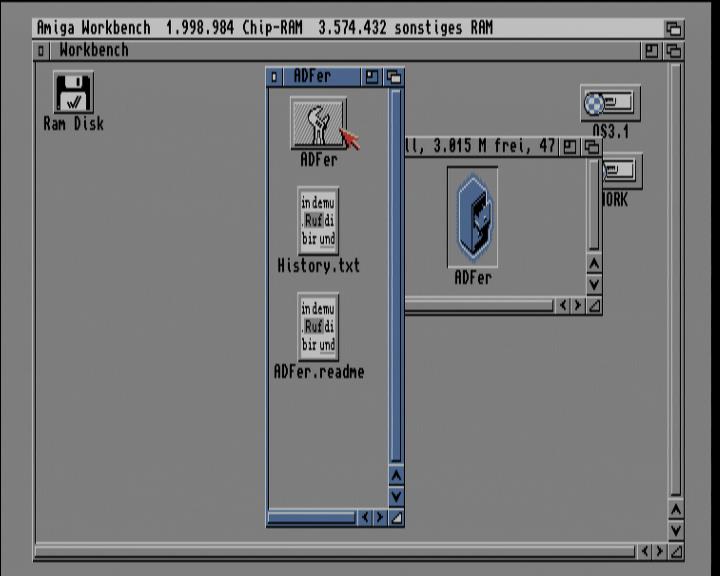
Task: Click left arrow in ADFer window scrollbar
Action: click(x=365, y=518)
